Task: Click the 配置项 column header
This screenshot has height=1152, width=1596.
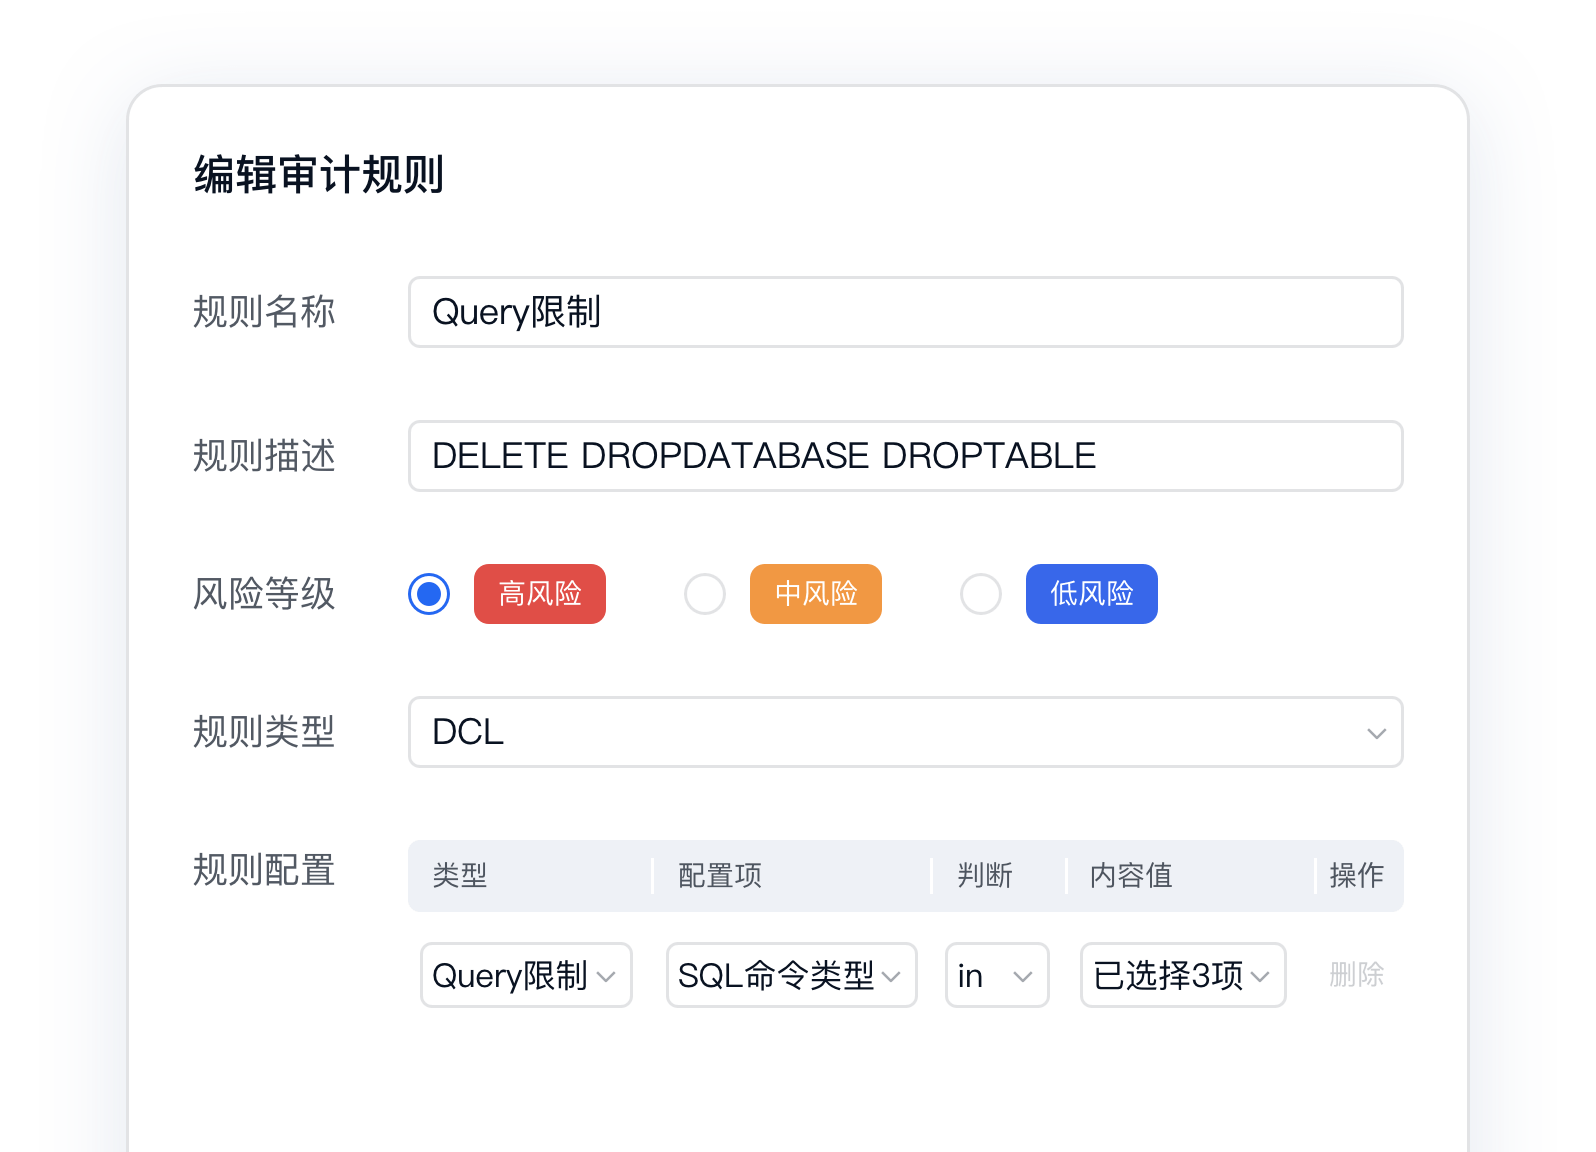Action: 720,876
